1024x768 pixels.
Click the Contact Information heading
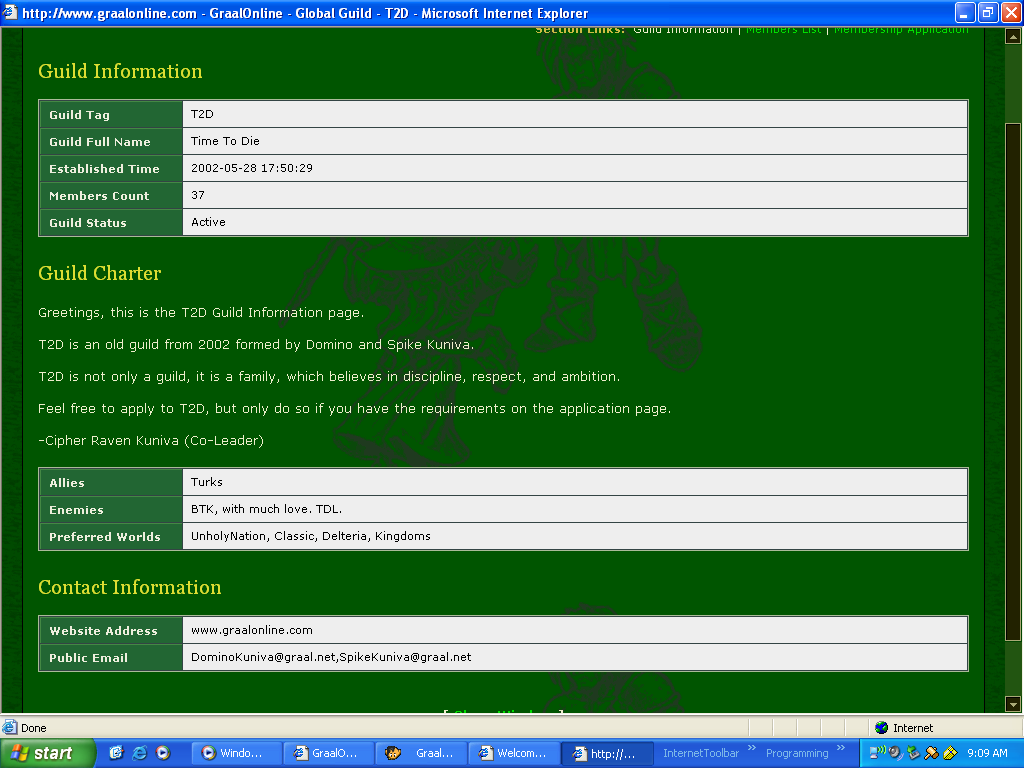point(129,587)
